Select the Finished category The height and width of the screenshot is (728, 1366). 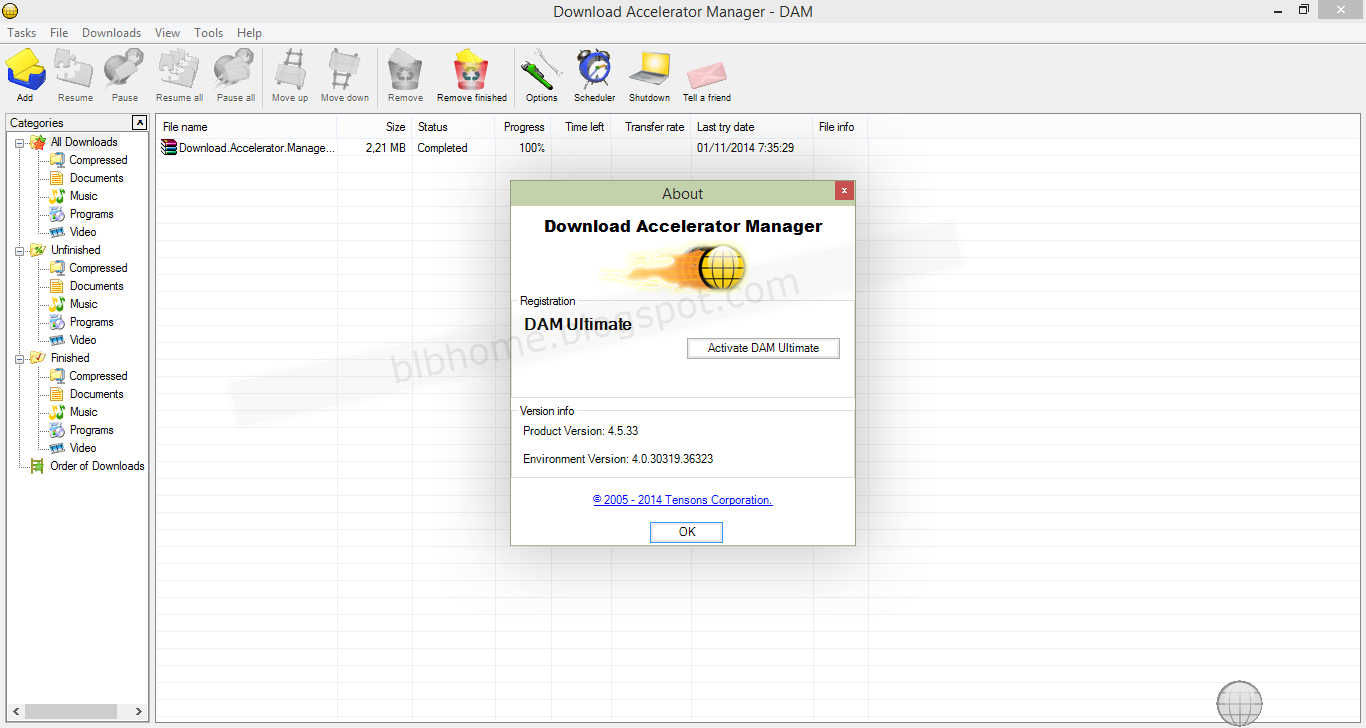click(70, 358)
